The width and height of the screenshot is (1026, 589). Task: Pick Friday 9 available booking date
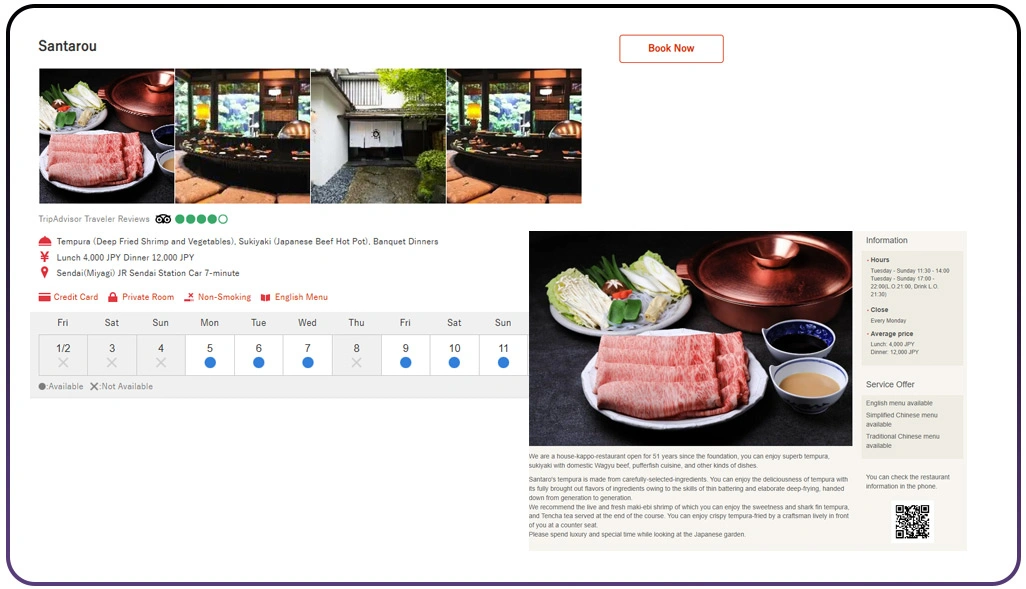(405, 355)
